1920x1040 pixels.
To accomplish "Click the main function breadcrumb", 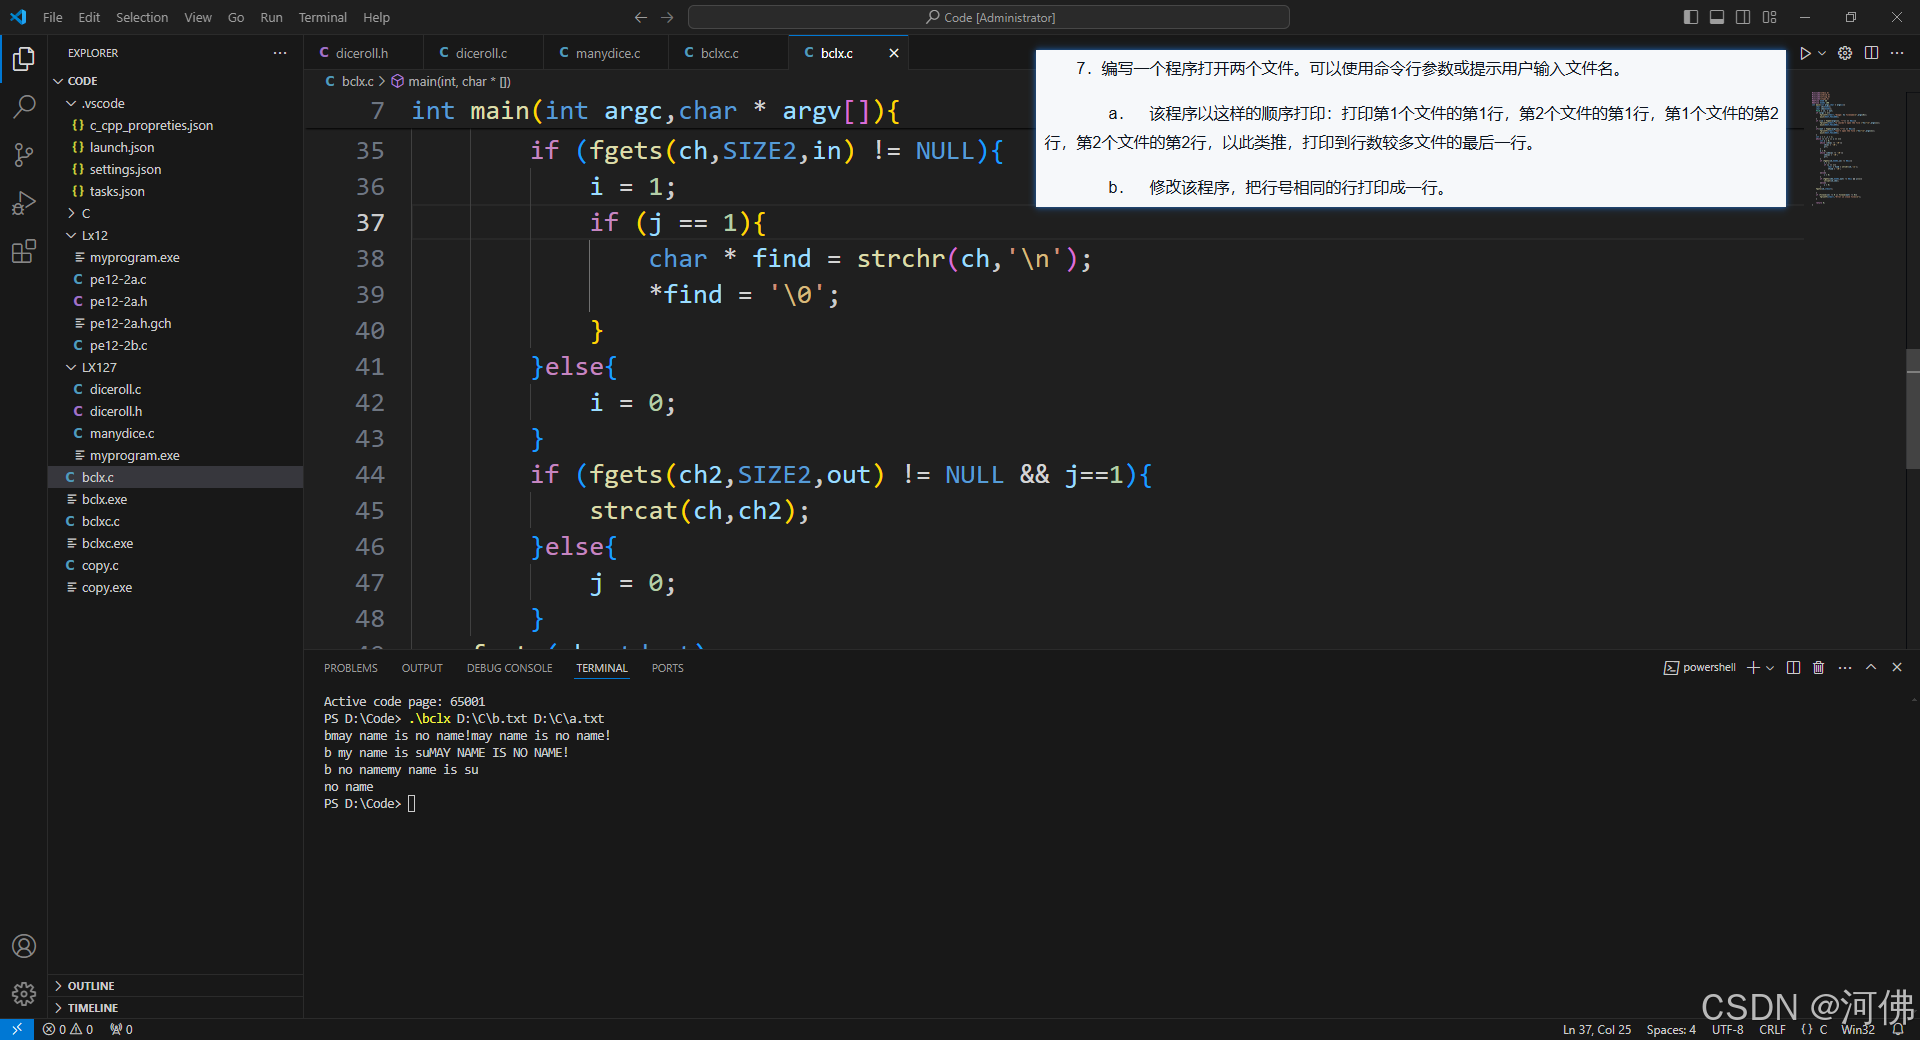I will [x=450, y=81].
